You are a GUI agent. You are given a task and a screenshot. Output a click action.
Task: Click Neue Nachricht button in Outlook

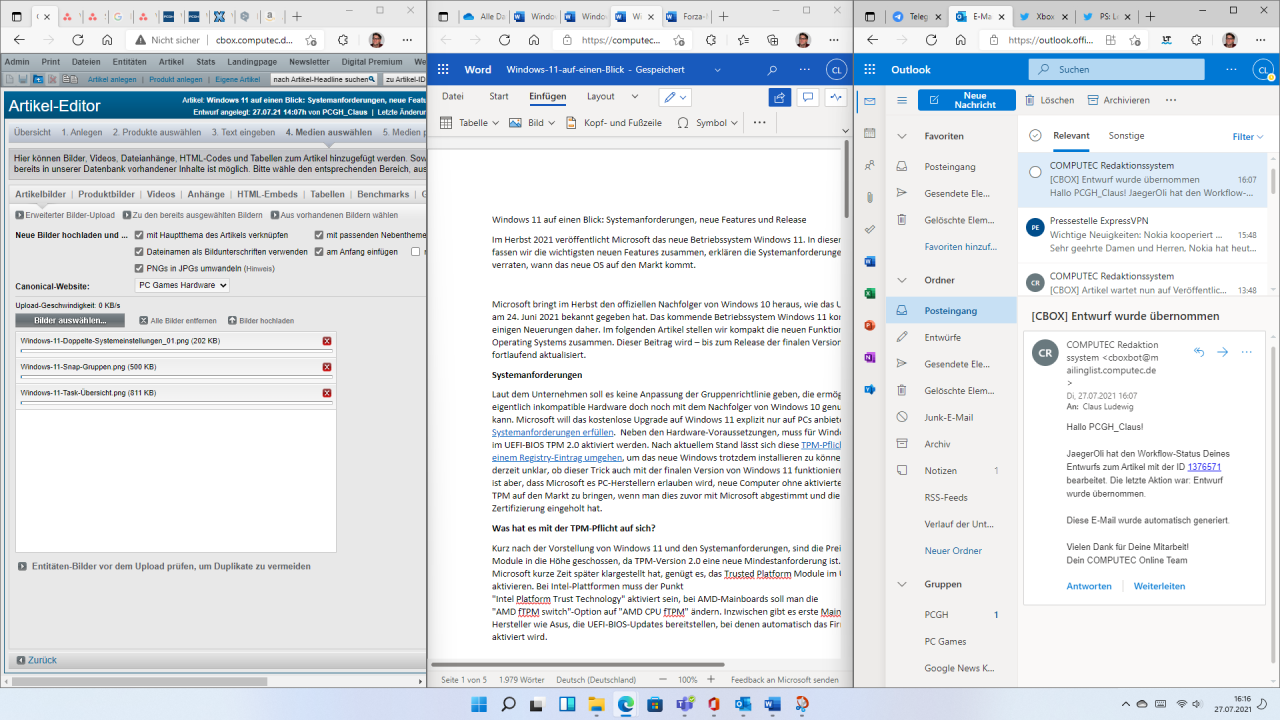(966, 100)
